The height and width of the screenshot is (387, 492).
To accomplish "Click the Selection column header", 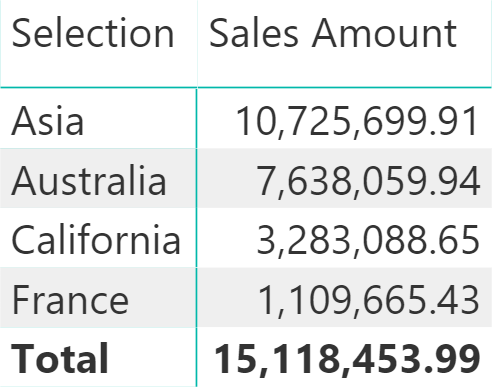I will click(x=93, y=33).
